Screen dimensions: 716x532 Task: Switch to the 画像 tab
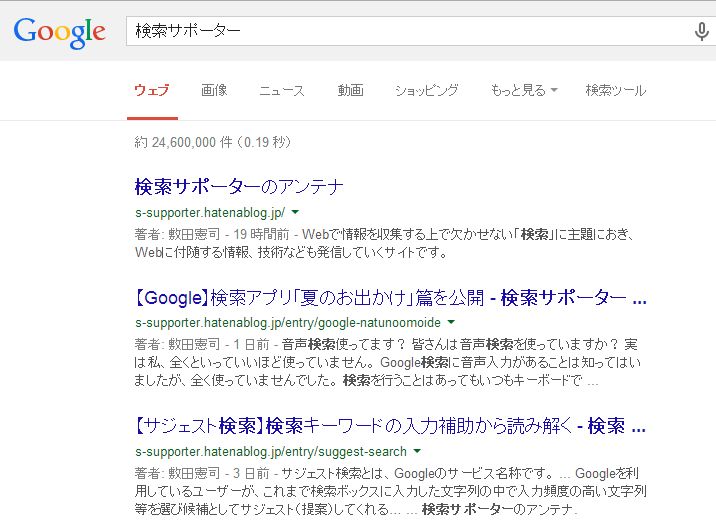click(214, 90)
